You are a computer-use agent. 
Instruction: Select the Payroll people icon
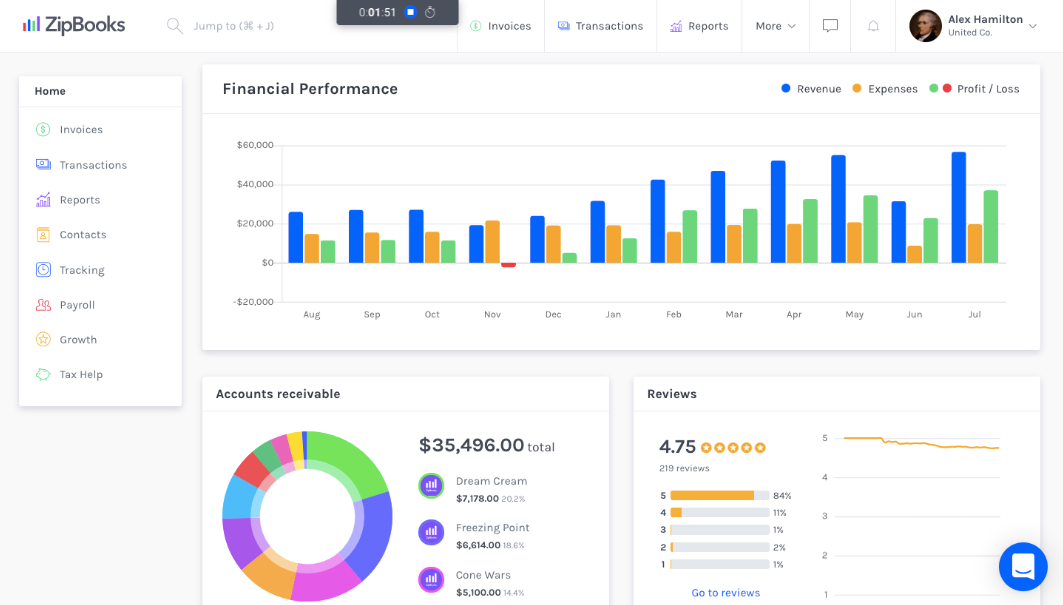pos(41,304)
